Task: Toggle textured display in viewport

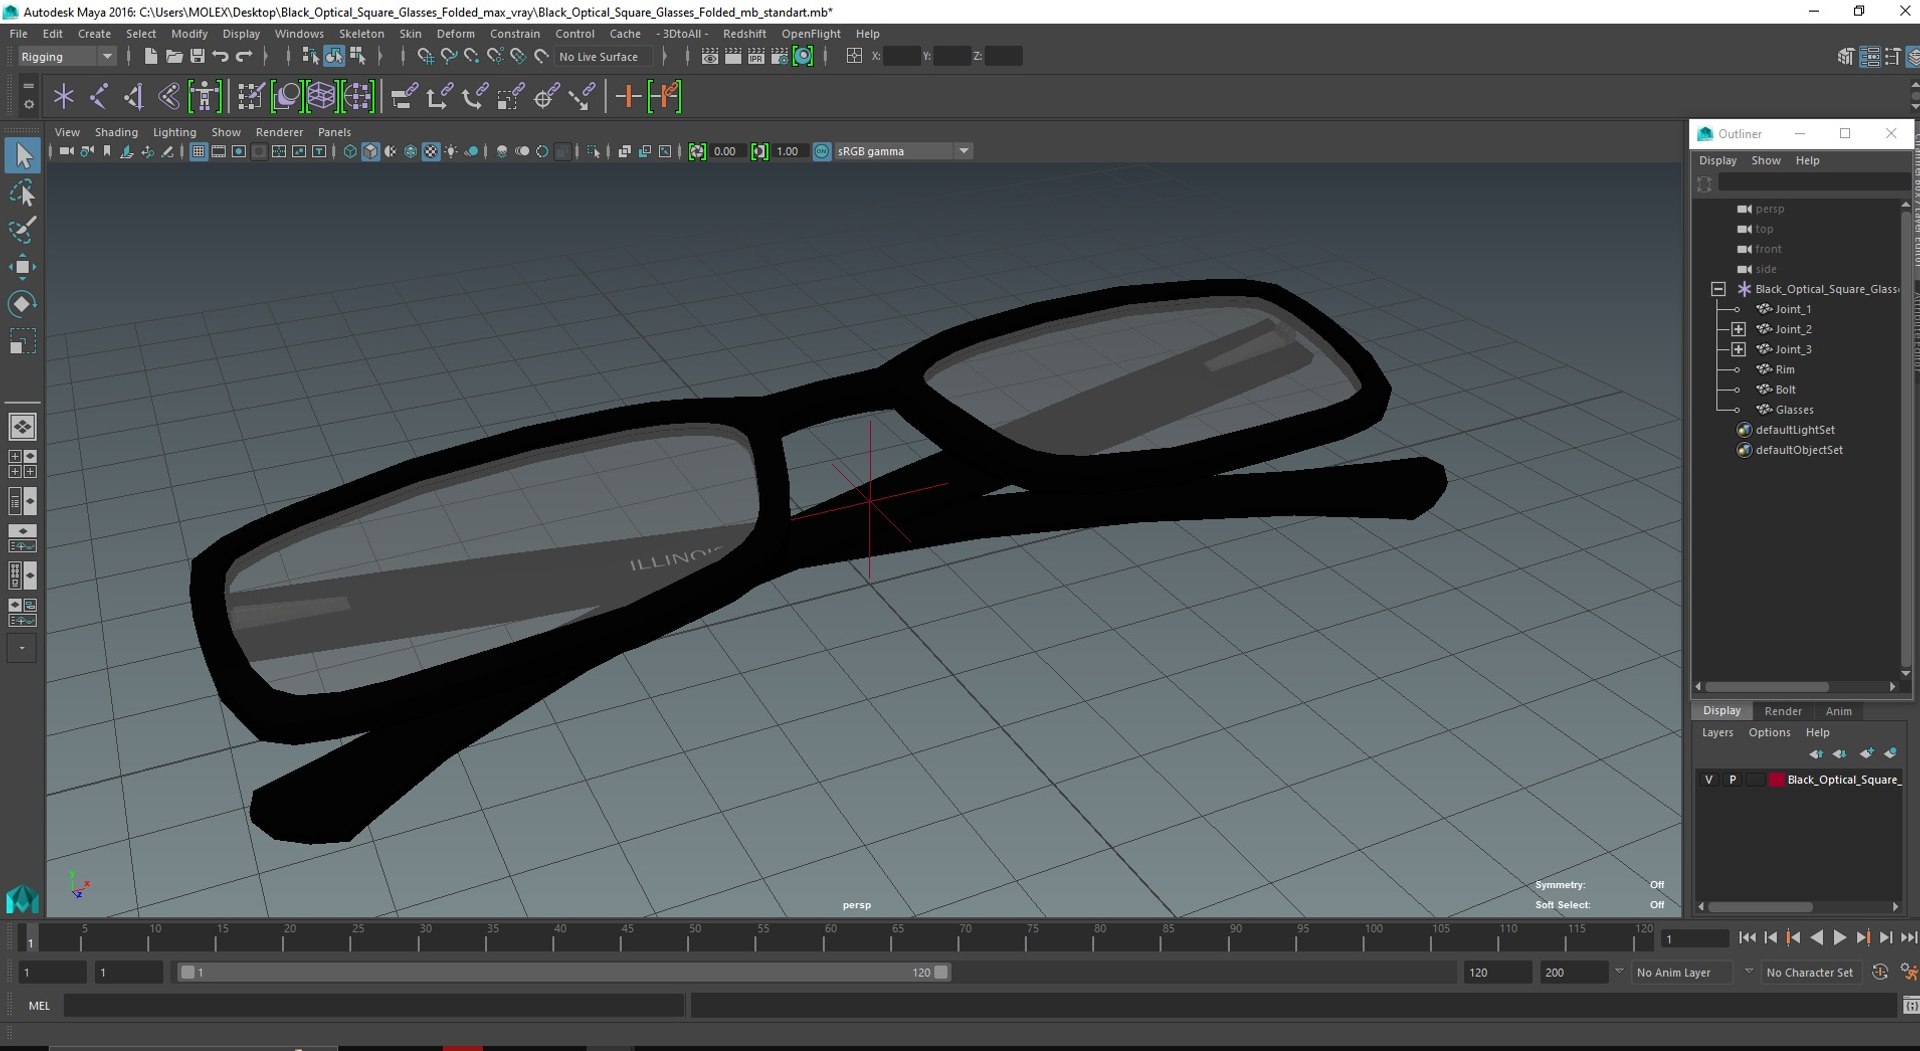Action: [431, 152]
